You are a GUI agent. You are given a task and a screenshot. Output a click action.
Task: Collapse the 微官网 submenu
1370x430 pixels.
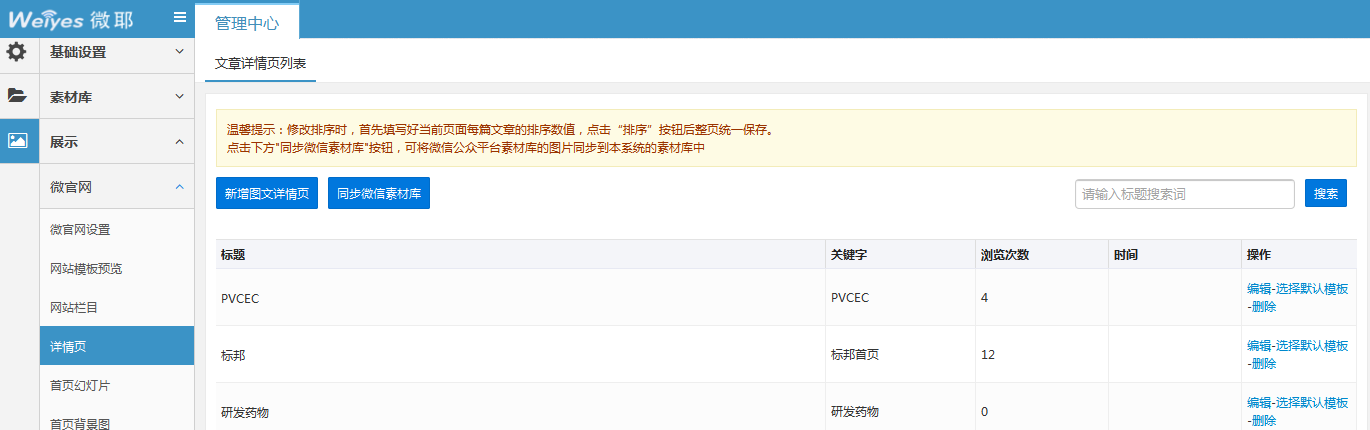pyautogui.click(x=116, y=187)
